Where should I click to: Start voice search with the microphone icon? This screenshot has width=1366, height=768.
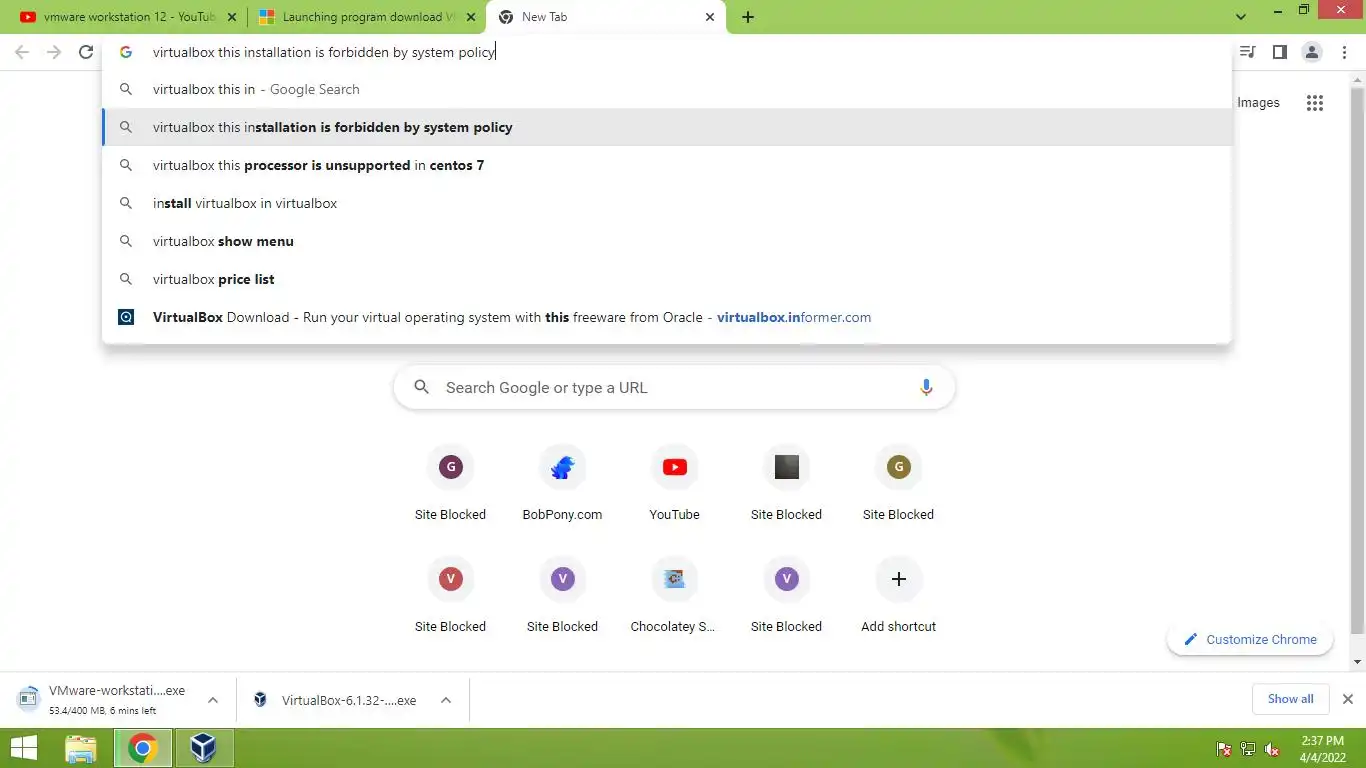pyautogui.click(x=926, y=388)
